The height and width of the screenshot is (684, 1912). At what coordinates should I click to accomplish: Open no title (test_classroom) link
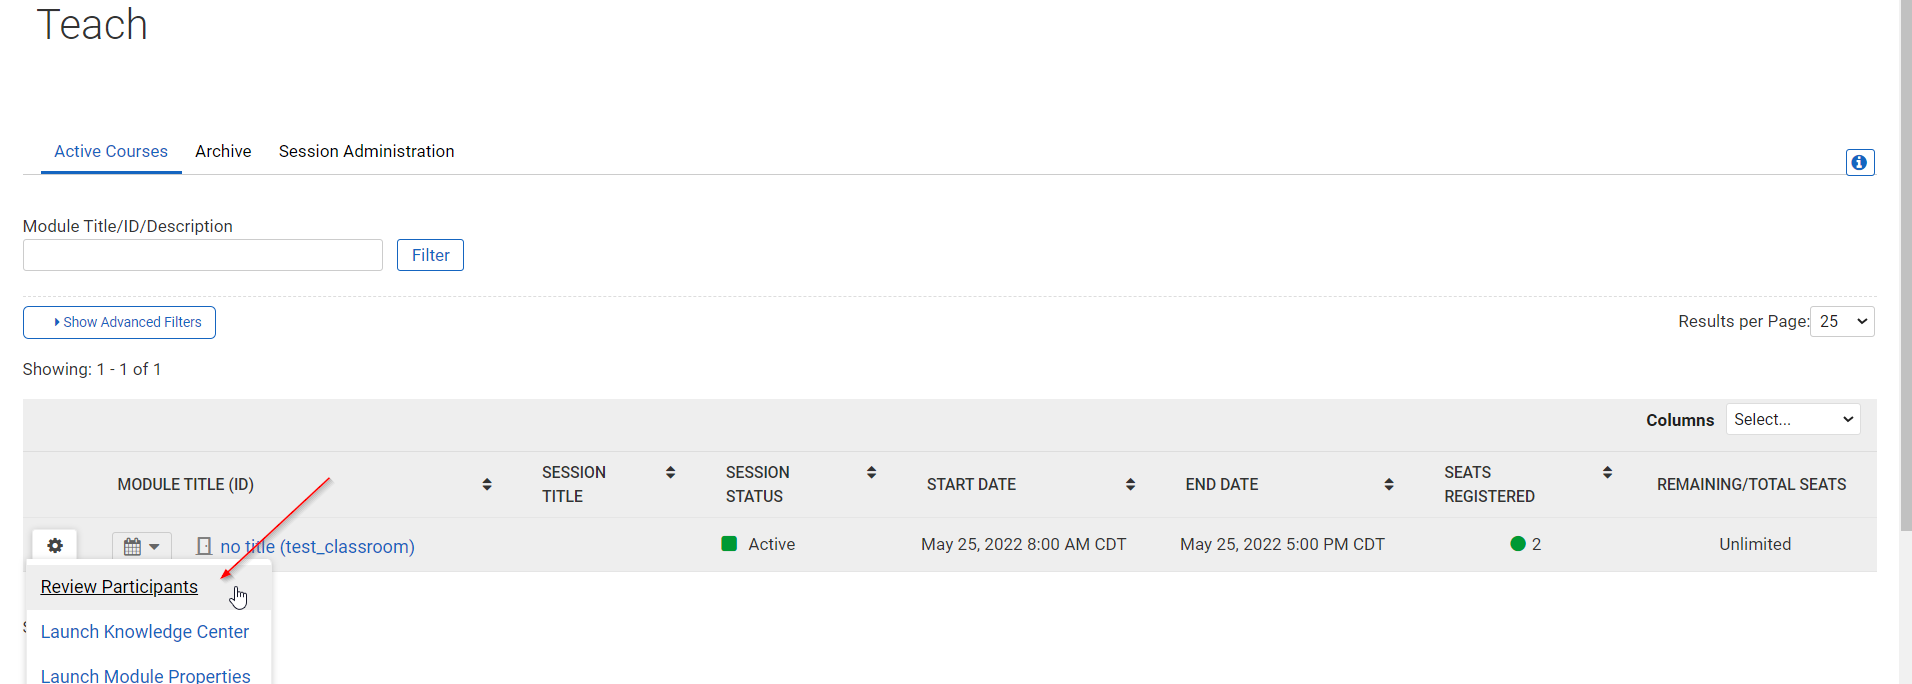[317, 547]
